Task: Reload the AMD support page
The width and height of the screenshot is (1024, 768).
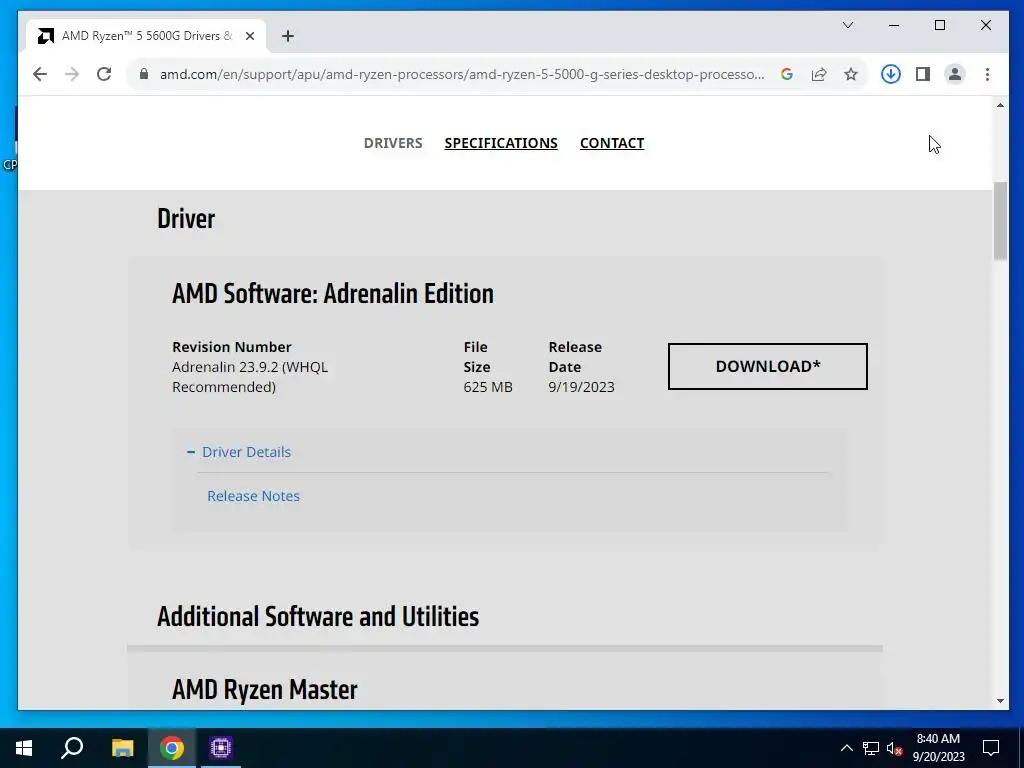Action: [x=104, y=74]
